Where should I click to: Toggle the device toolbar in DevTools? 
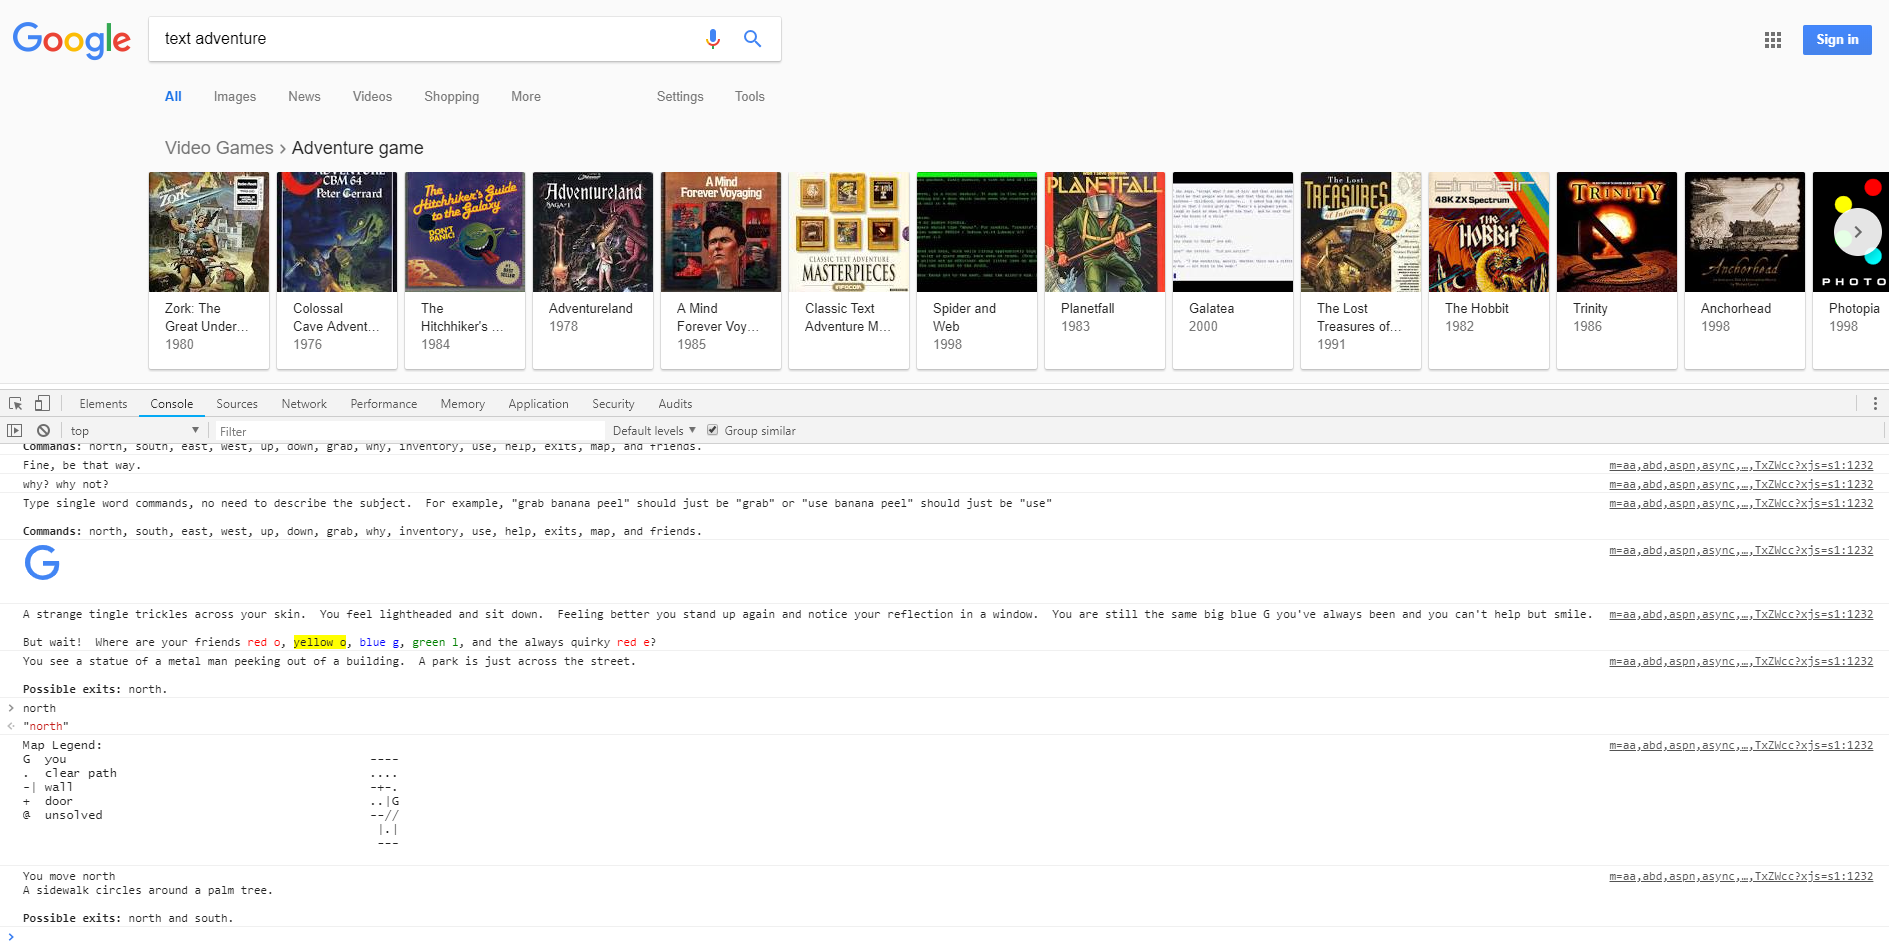(41, 403)
